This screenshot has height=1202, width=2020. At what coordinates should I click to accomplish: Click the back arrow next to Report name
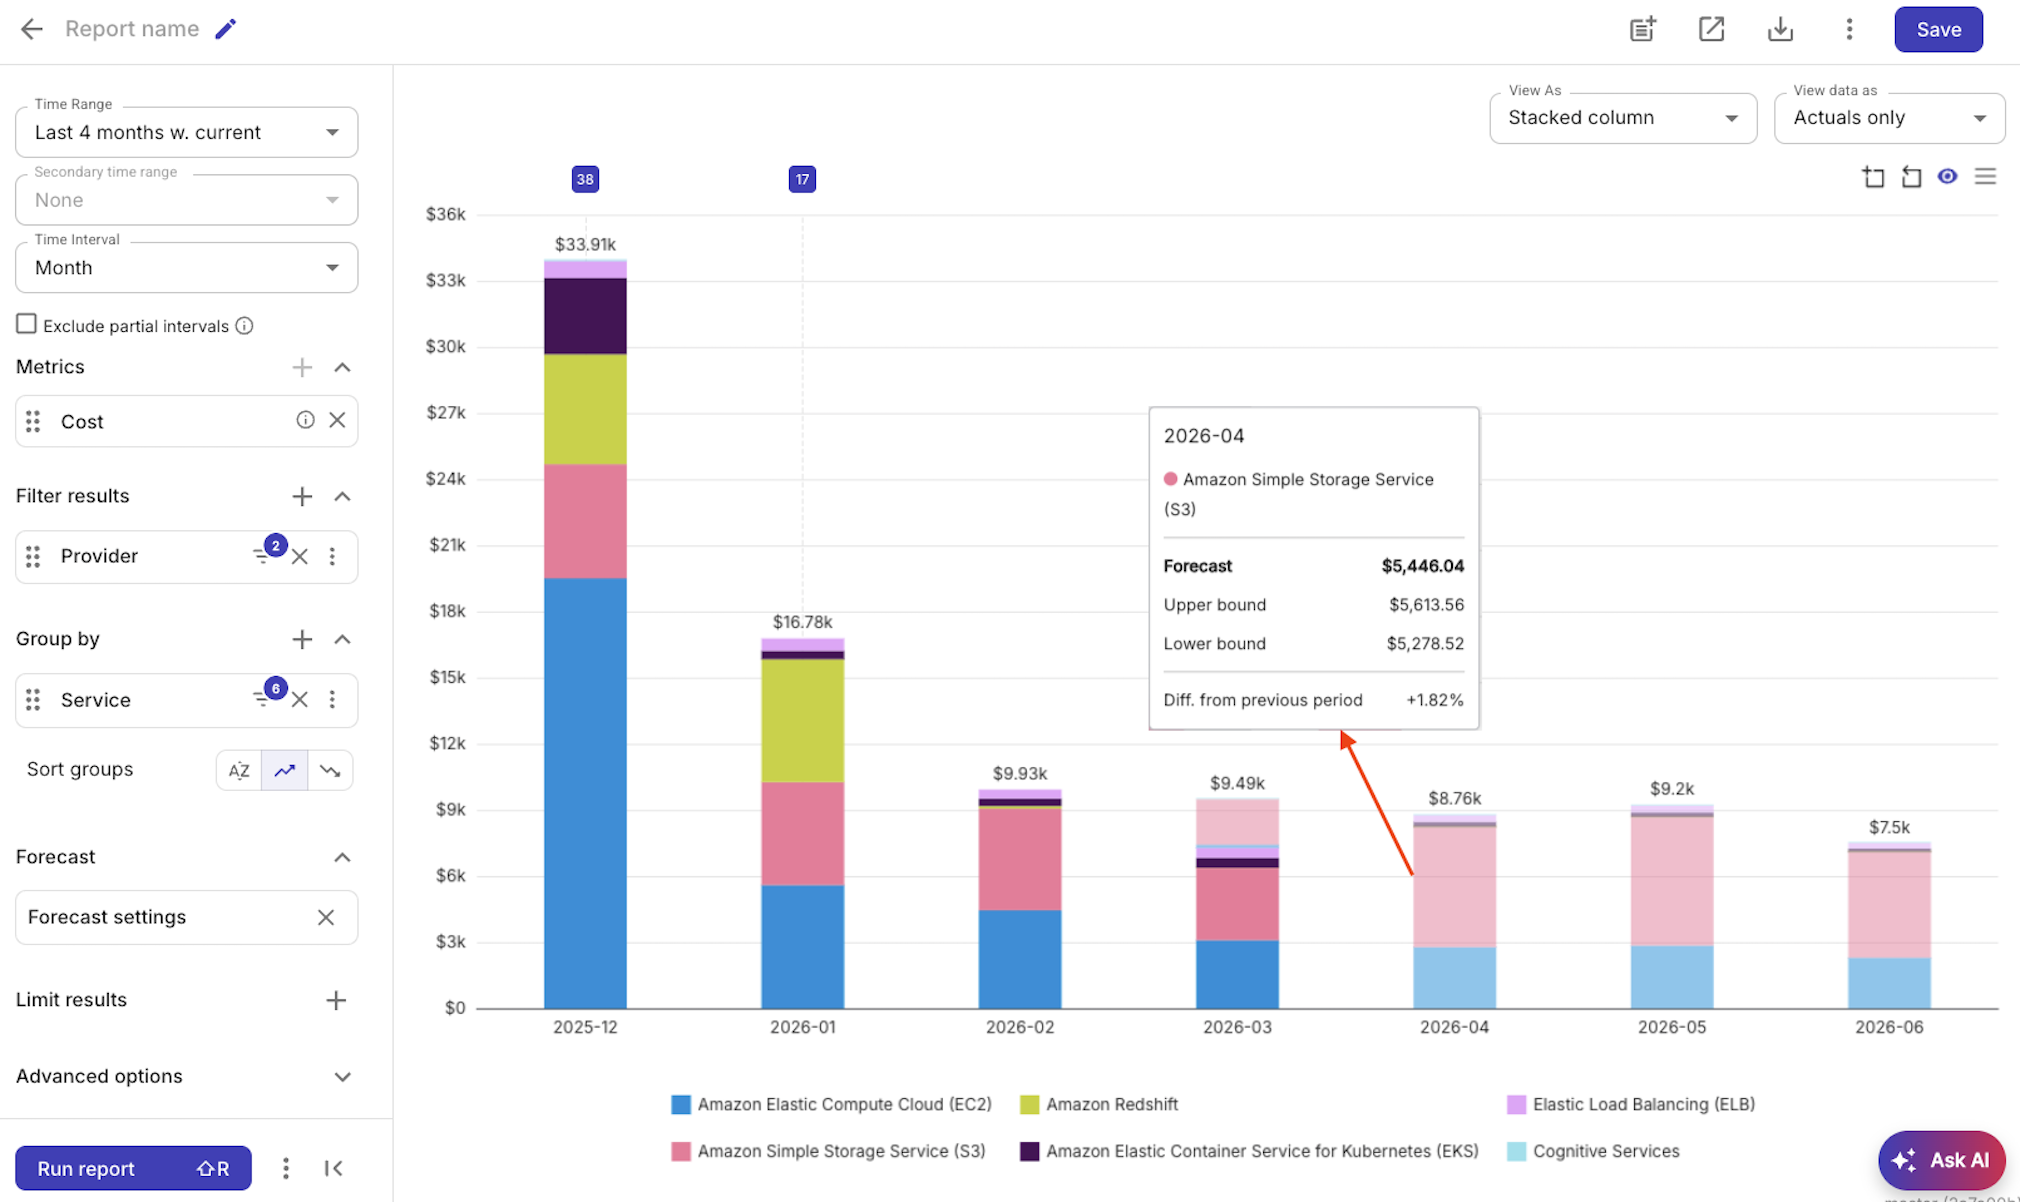point(31,29)
